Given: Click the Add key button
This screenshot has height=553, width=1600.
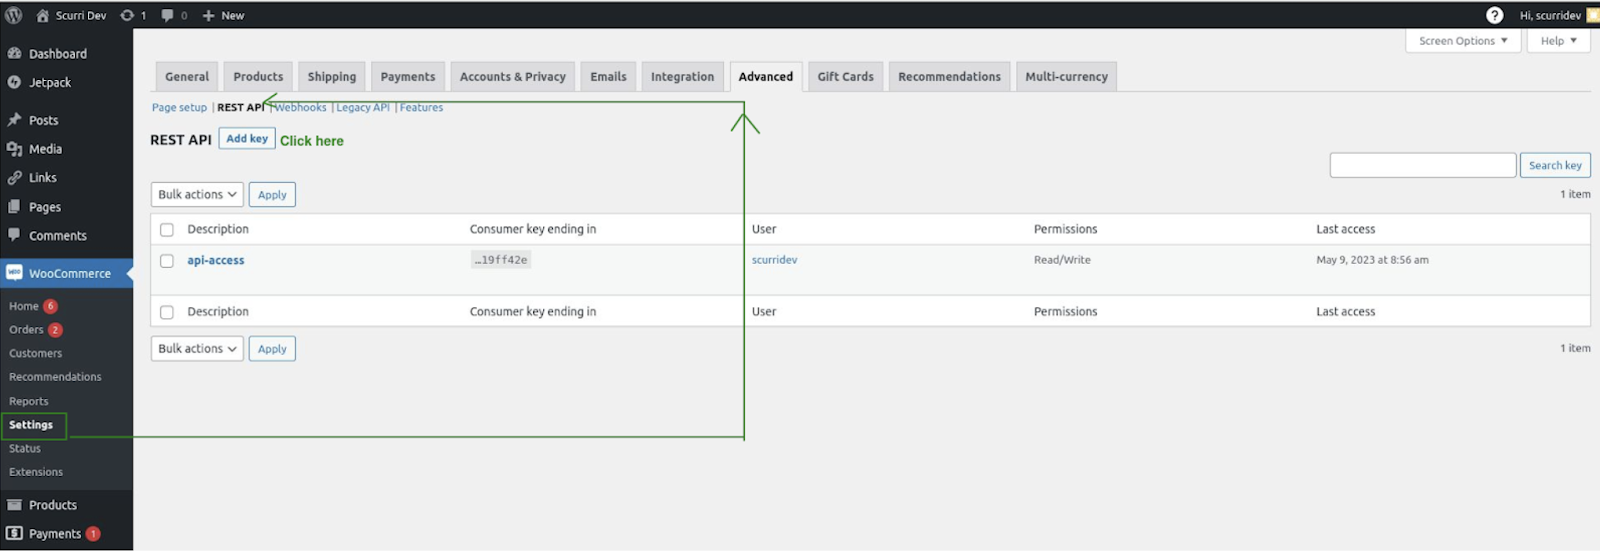Looking at the screenshot, I should [x=247, y=139].
